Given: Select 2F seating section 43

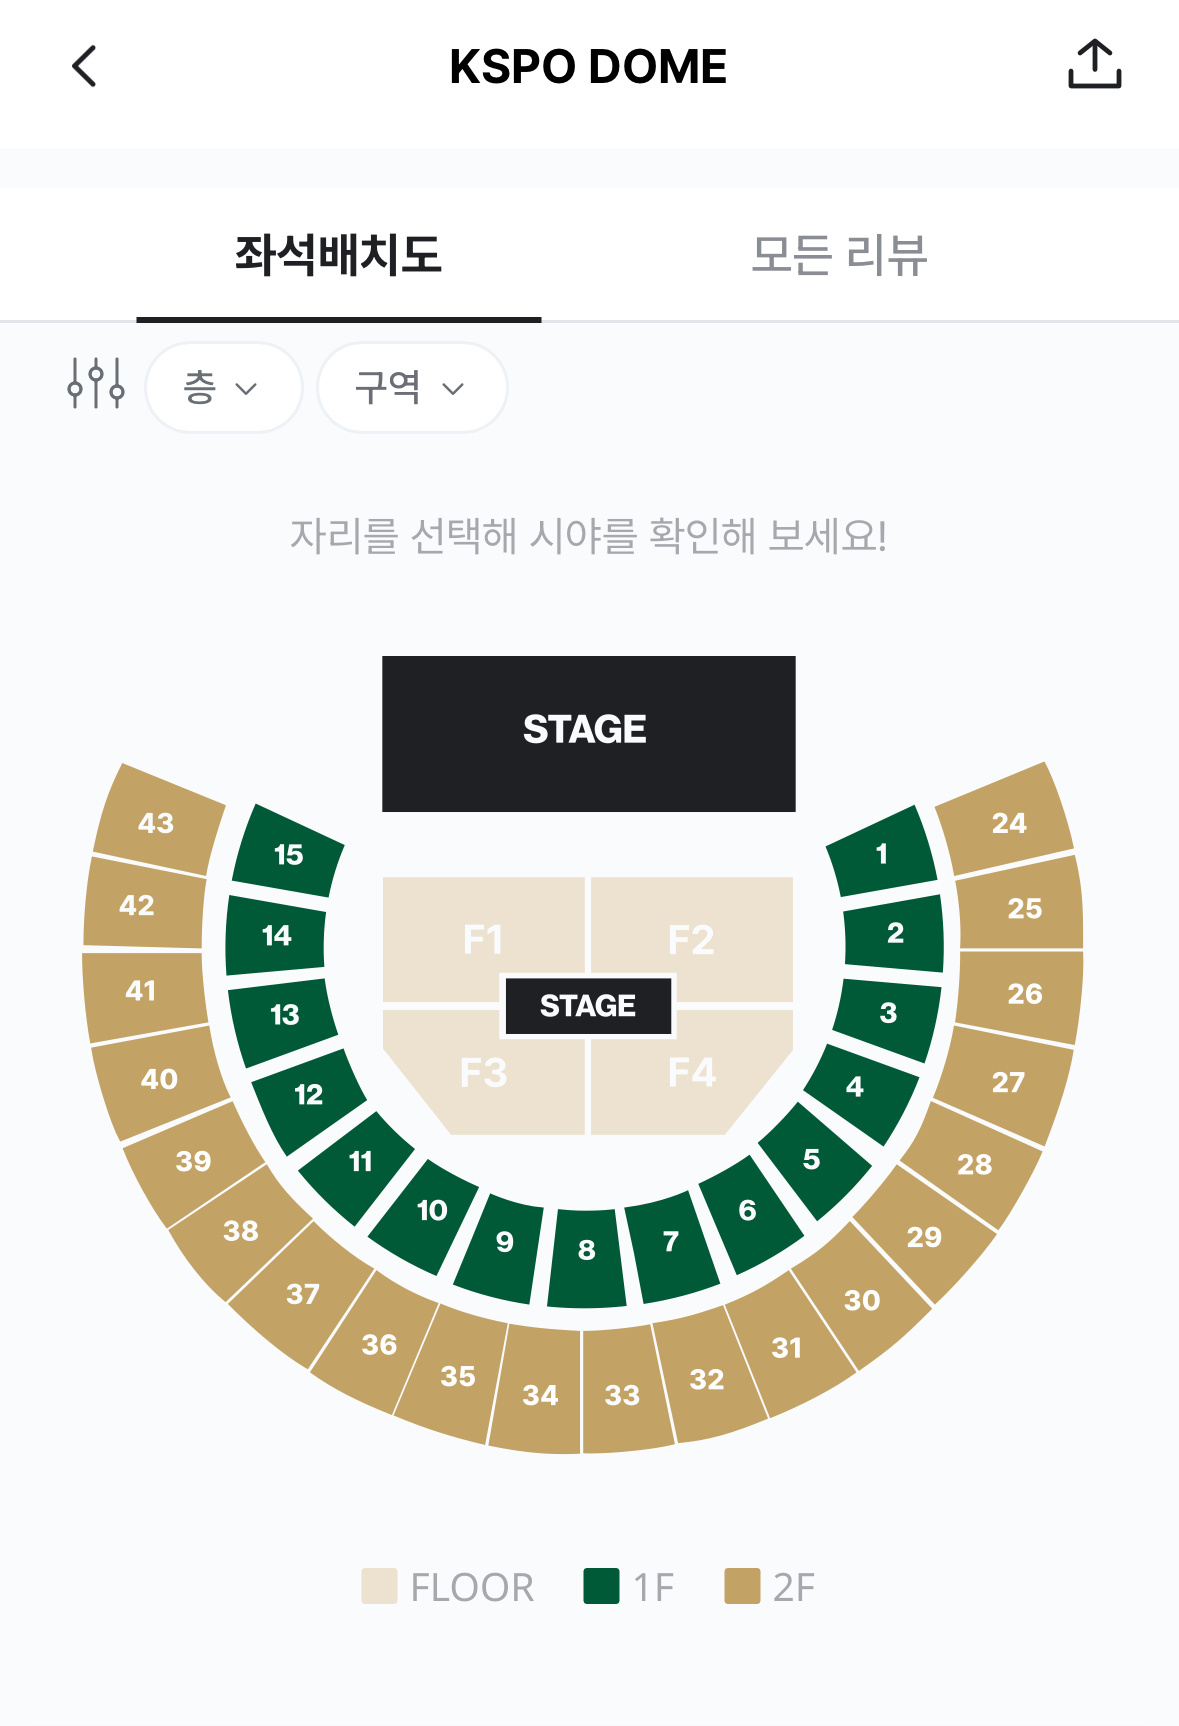Looking at the screenshot, I should point(156,822).
